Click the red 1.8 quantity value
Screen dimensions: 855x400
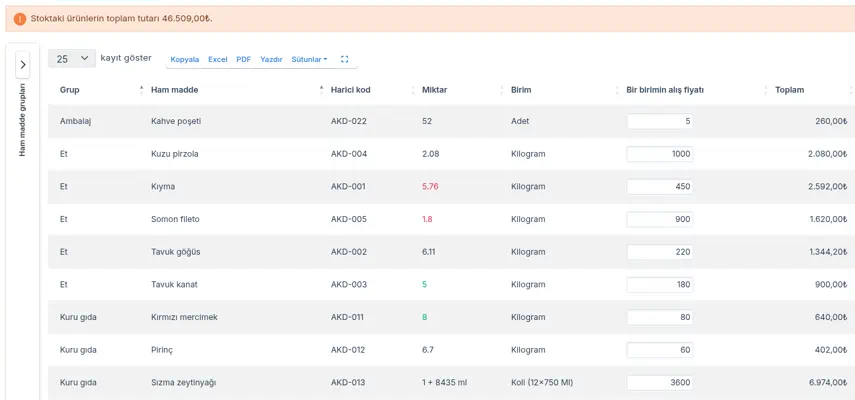(x=428, y=219)
